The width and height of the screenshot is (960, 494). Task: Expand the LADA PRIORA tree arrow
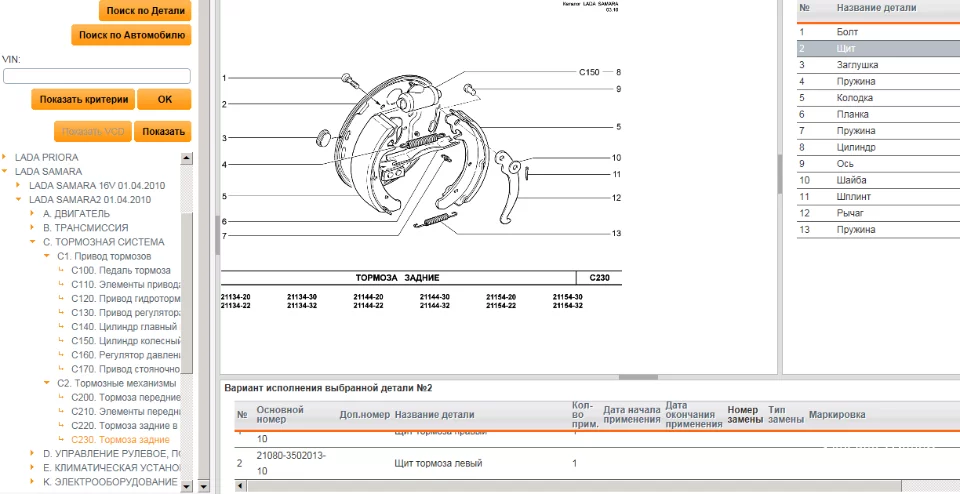click(5, 157)
